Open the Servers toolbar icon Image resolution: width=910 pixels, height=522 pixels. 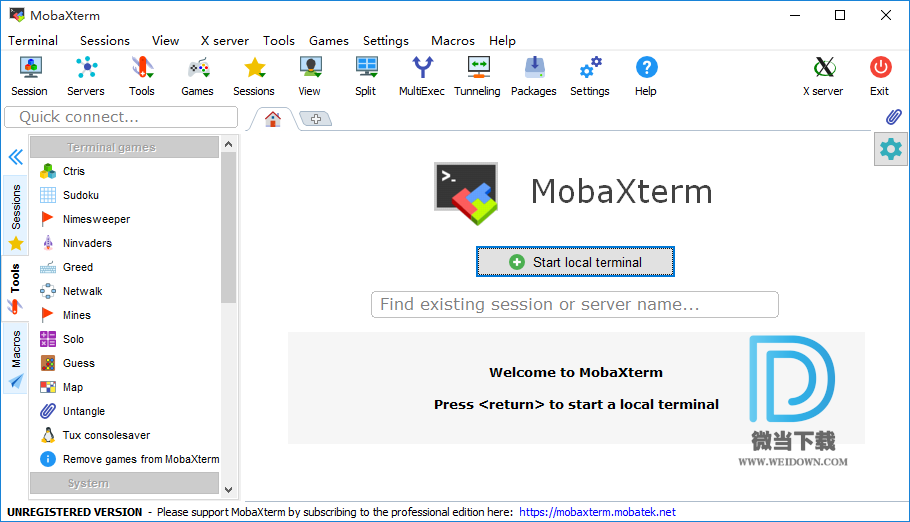(86, 76)
